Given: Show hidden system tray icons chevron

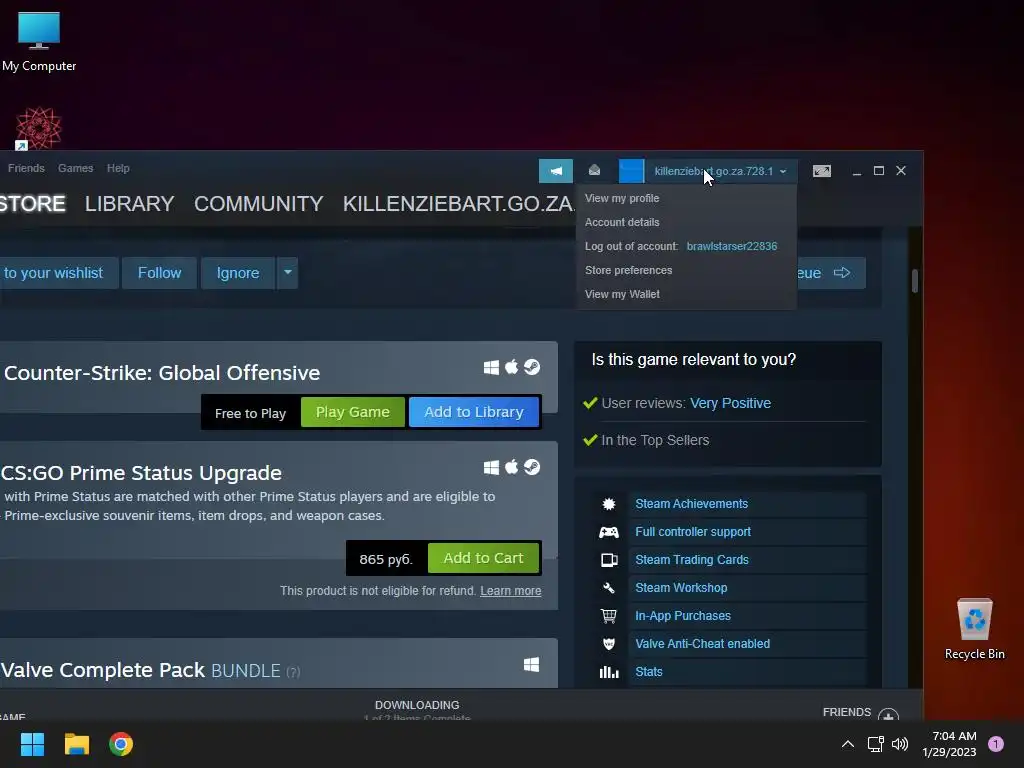Looking at the screenshot, I should (x=848, y=744).
